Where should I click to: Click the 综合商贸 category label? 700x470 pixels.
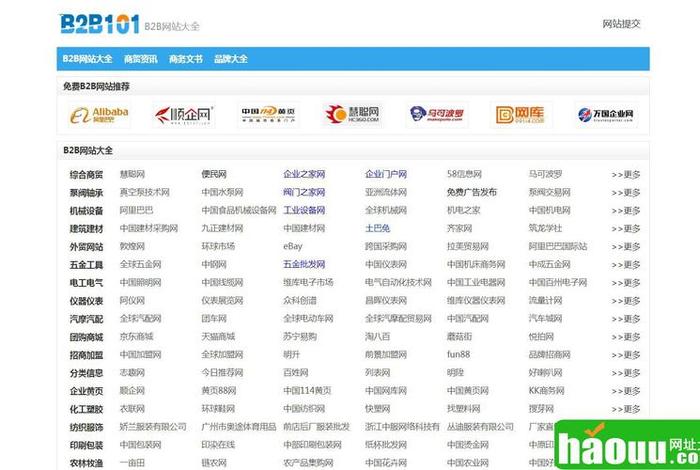tap(86, 175)
